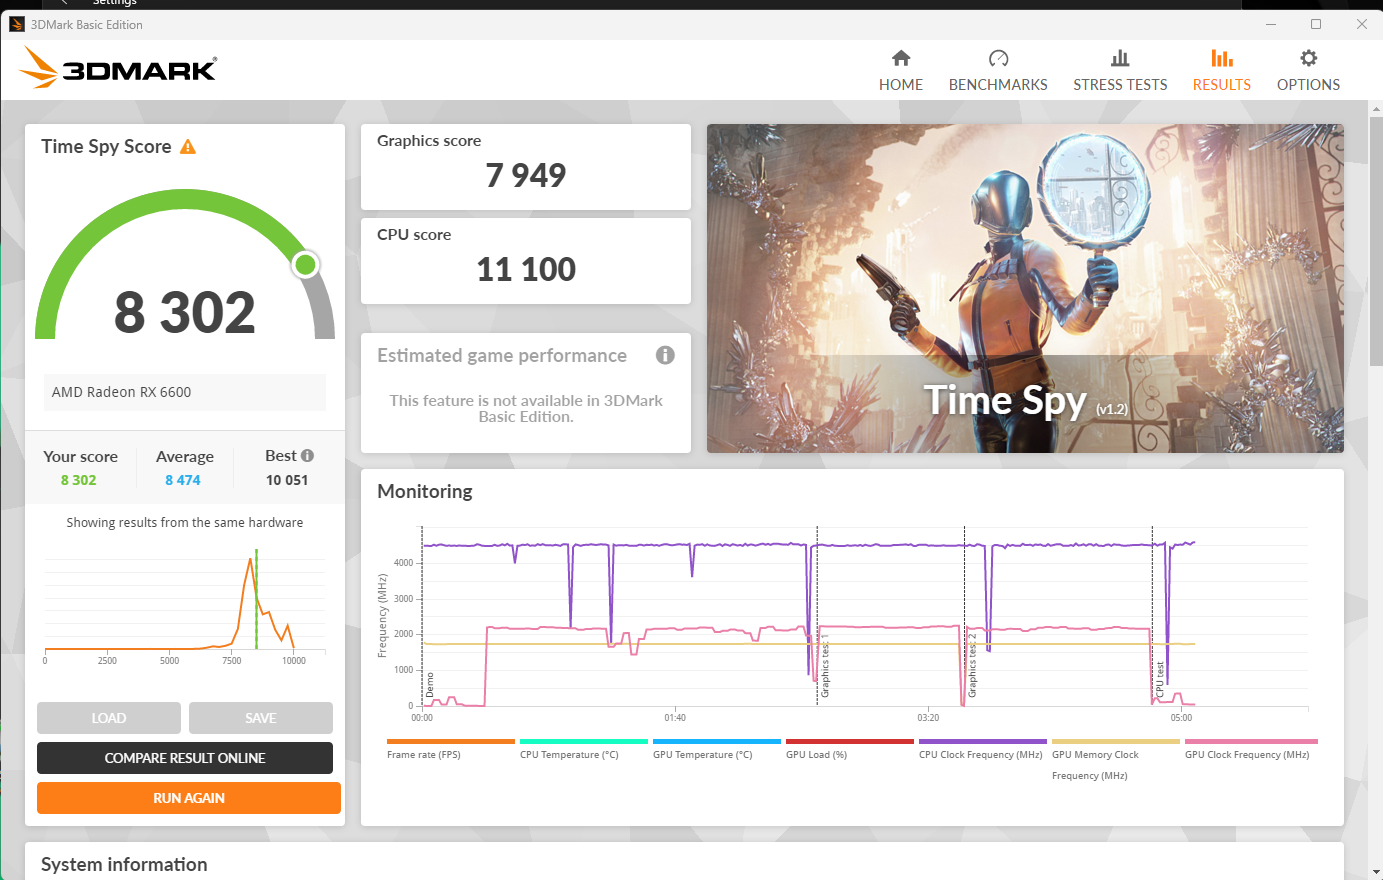Viewport: 1383px width, 880px height.
Task: Click the CPU score value 11 100
Action: (526, 269)
